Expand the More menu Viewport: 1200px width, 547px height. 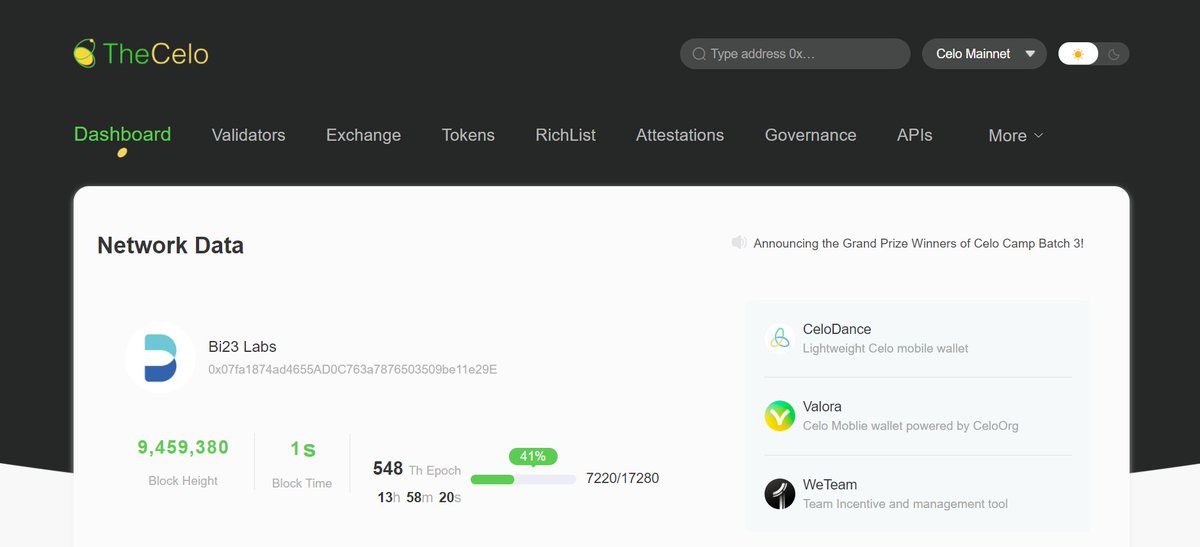(x=1015, y=135)
